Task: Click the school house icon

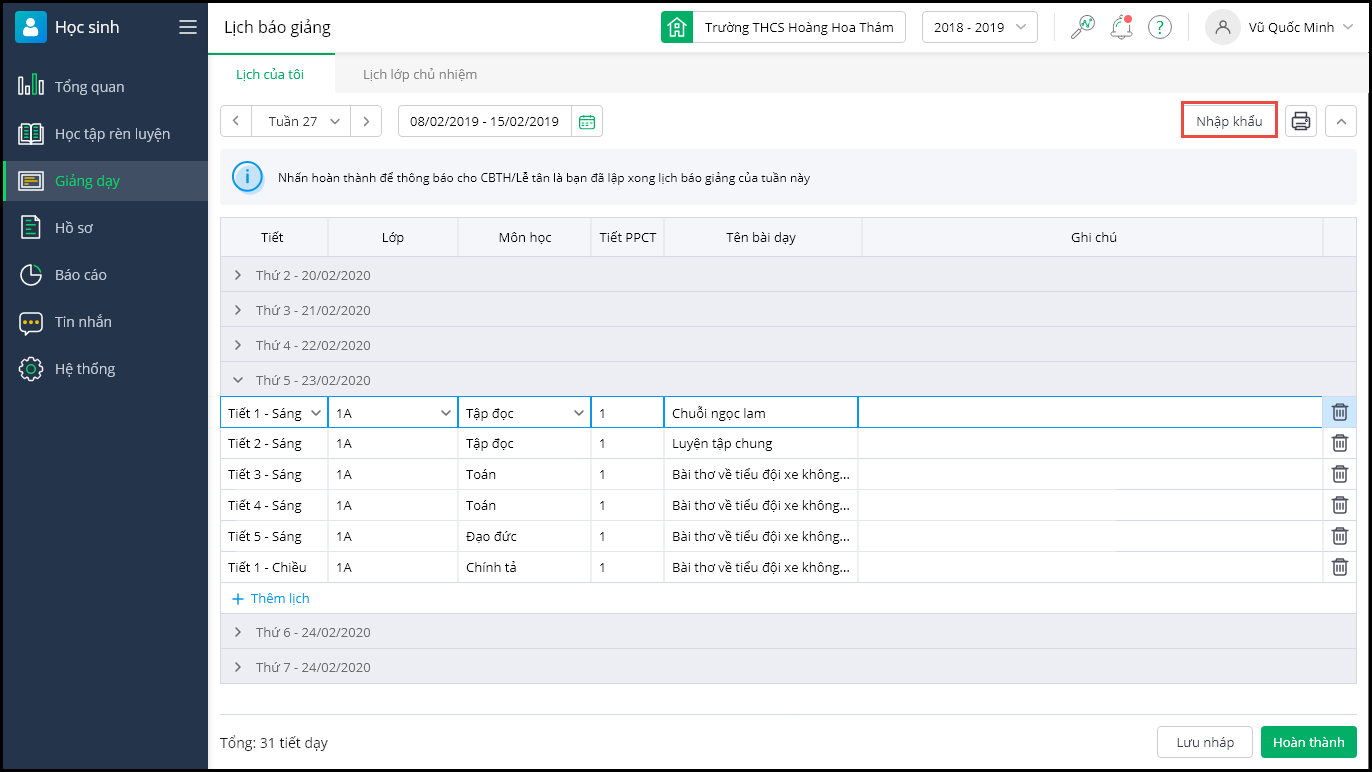Action: [677, 27]
